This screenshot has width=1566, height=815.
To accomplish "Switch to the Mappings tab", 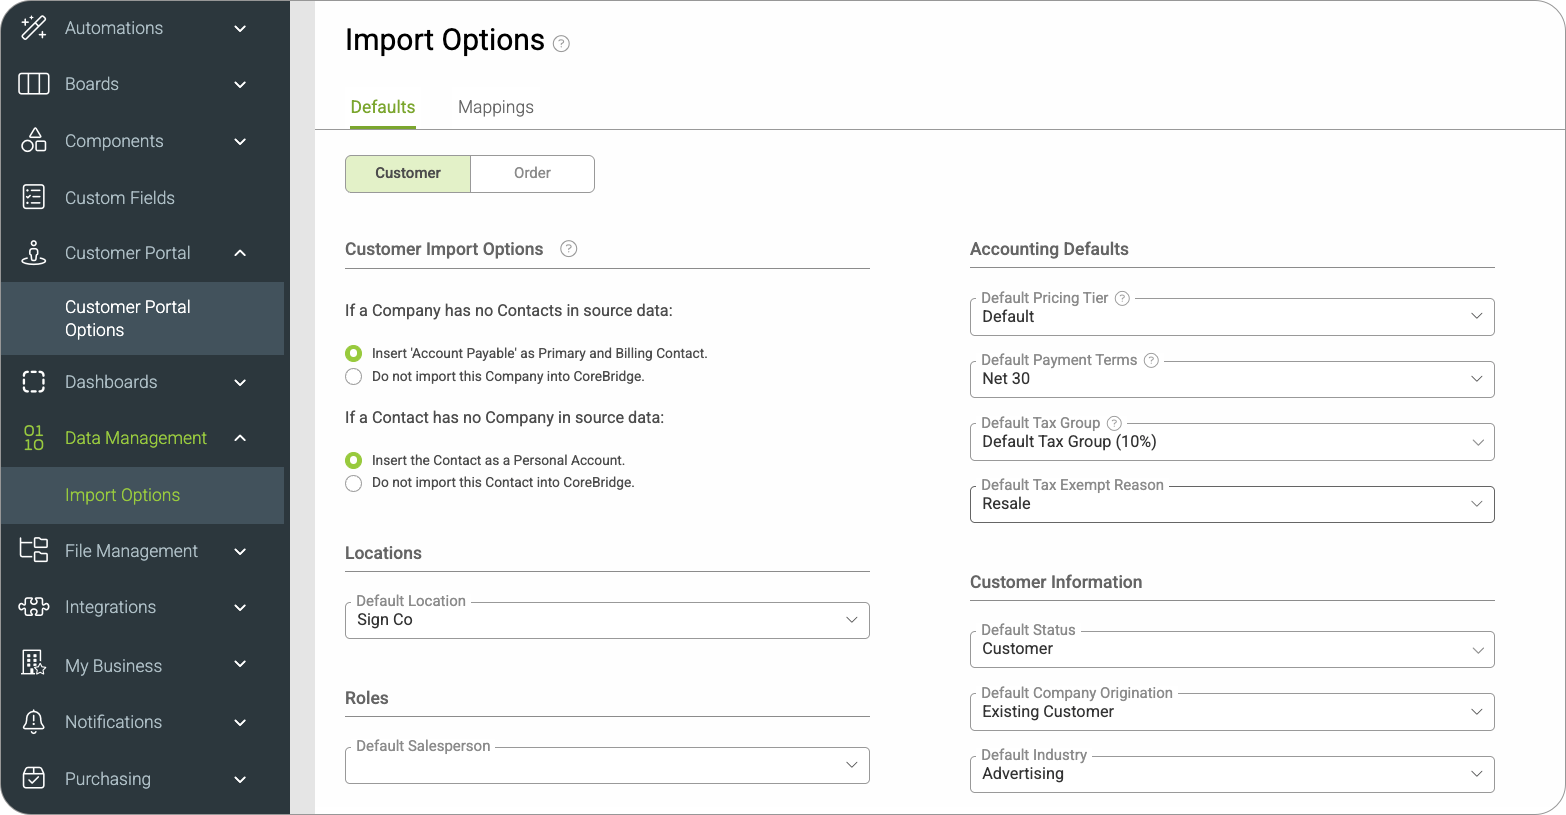I will 495,107.
